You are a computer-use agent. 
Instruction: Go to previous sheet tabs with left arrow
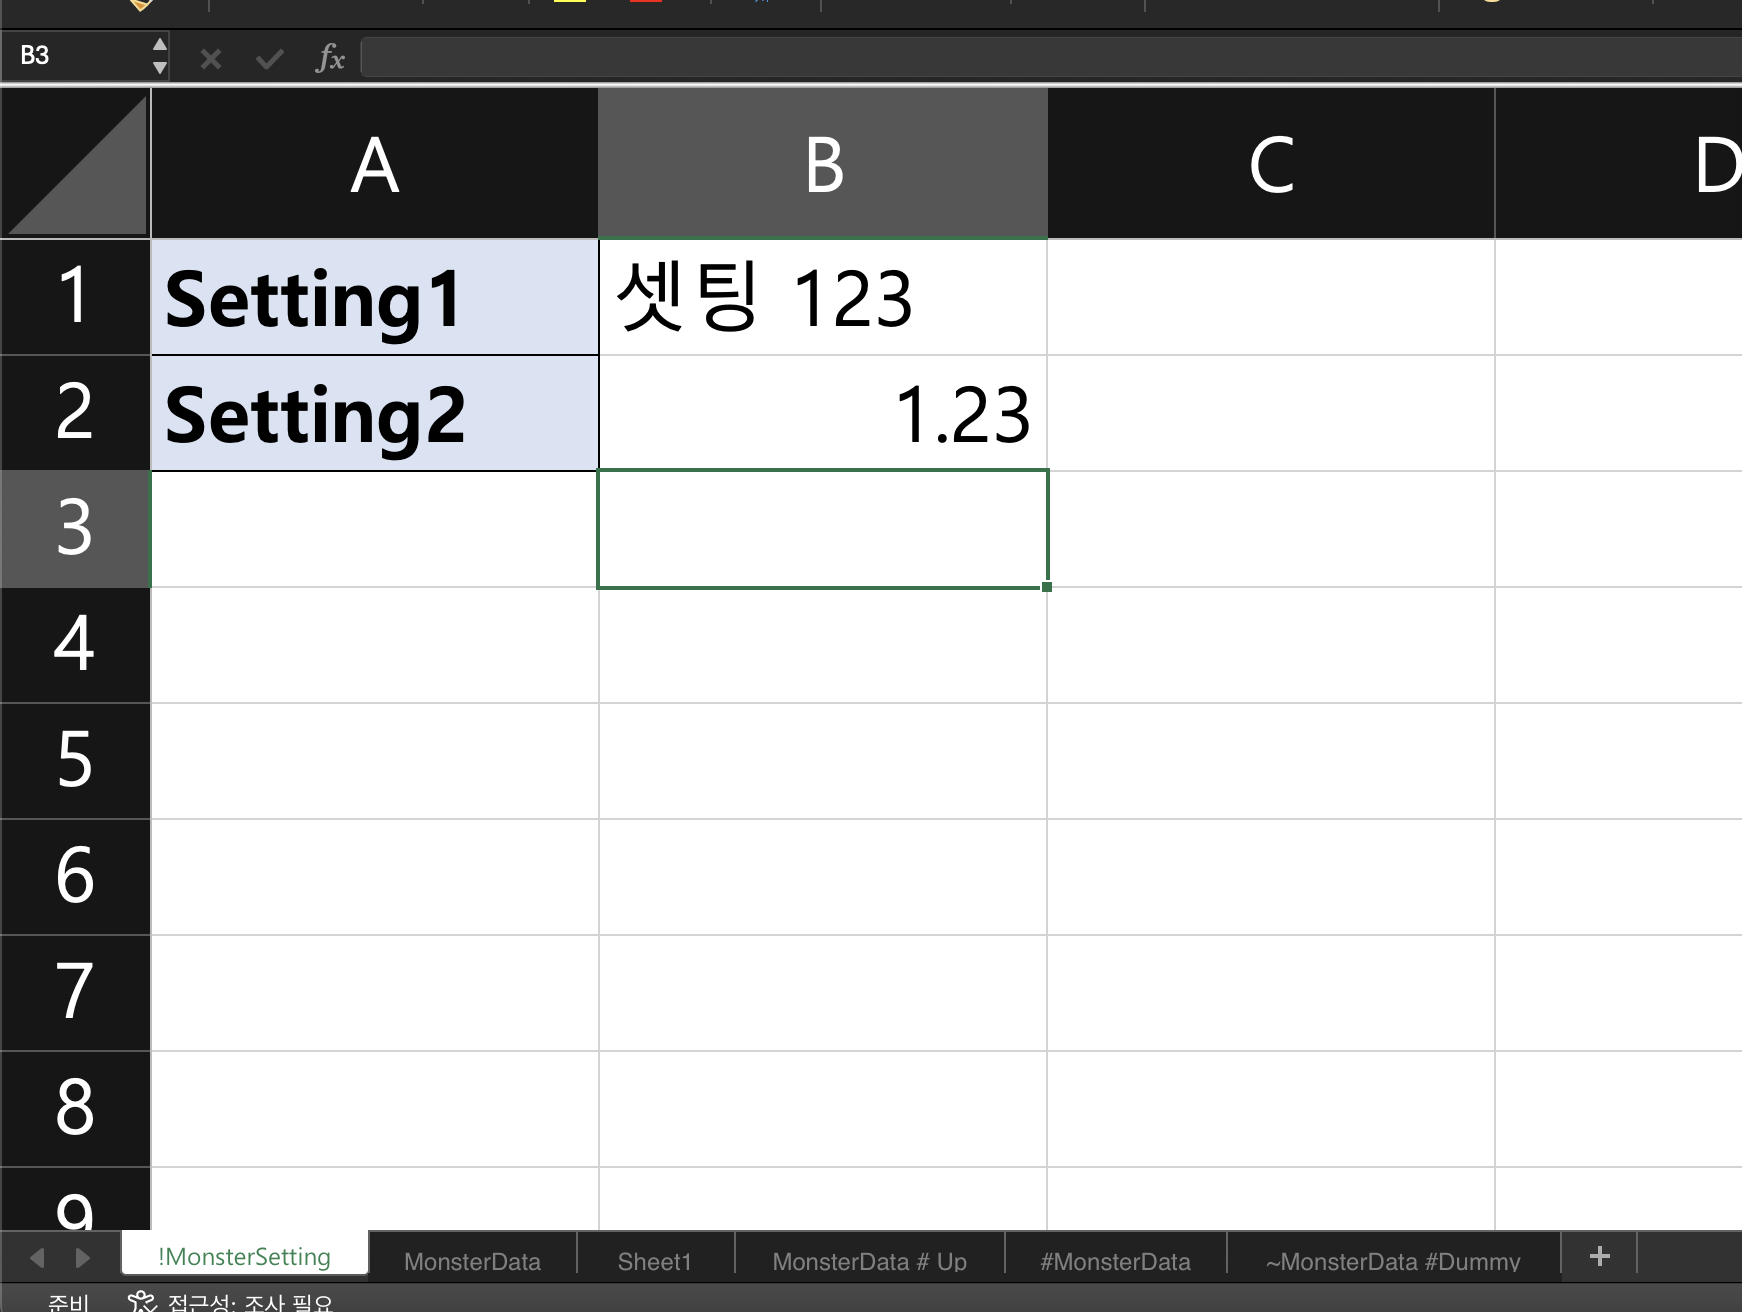pos(37,1258)
